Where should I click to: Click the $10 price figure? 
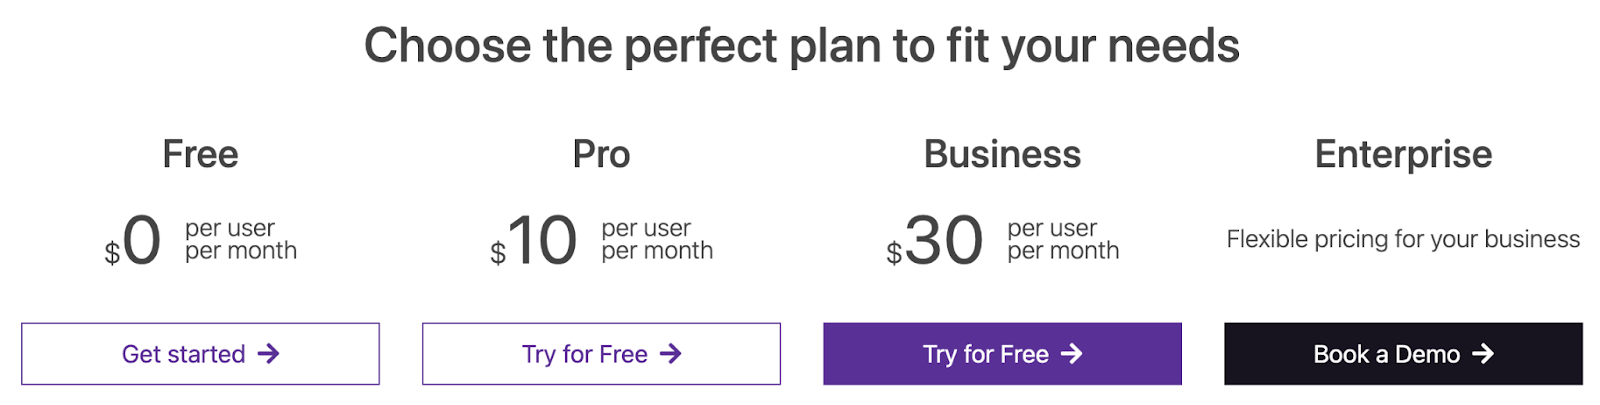coord(533,241)
